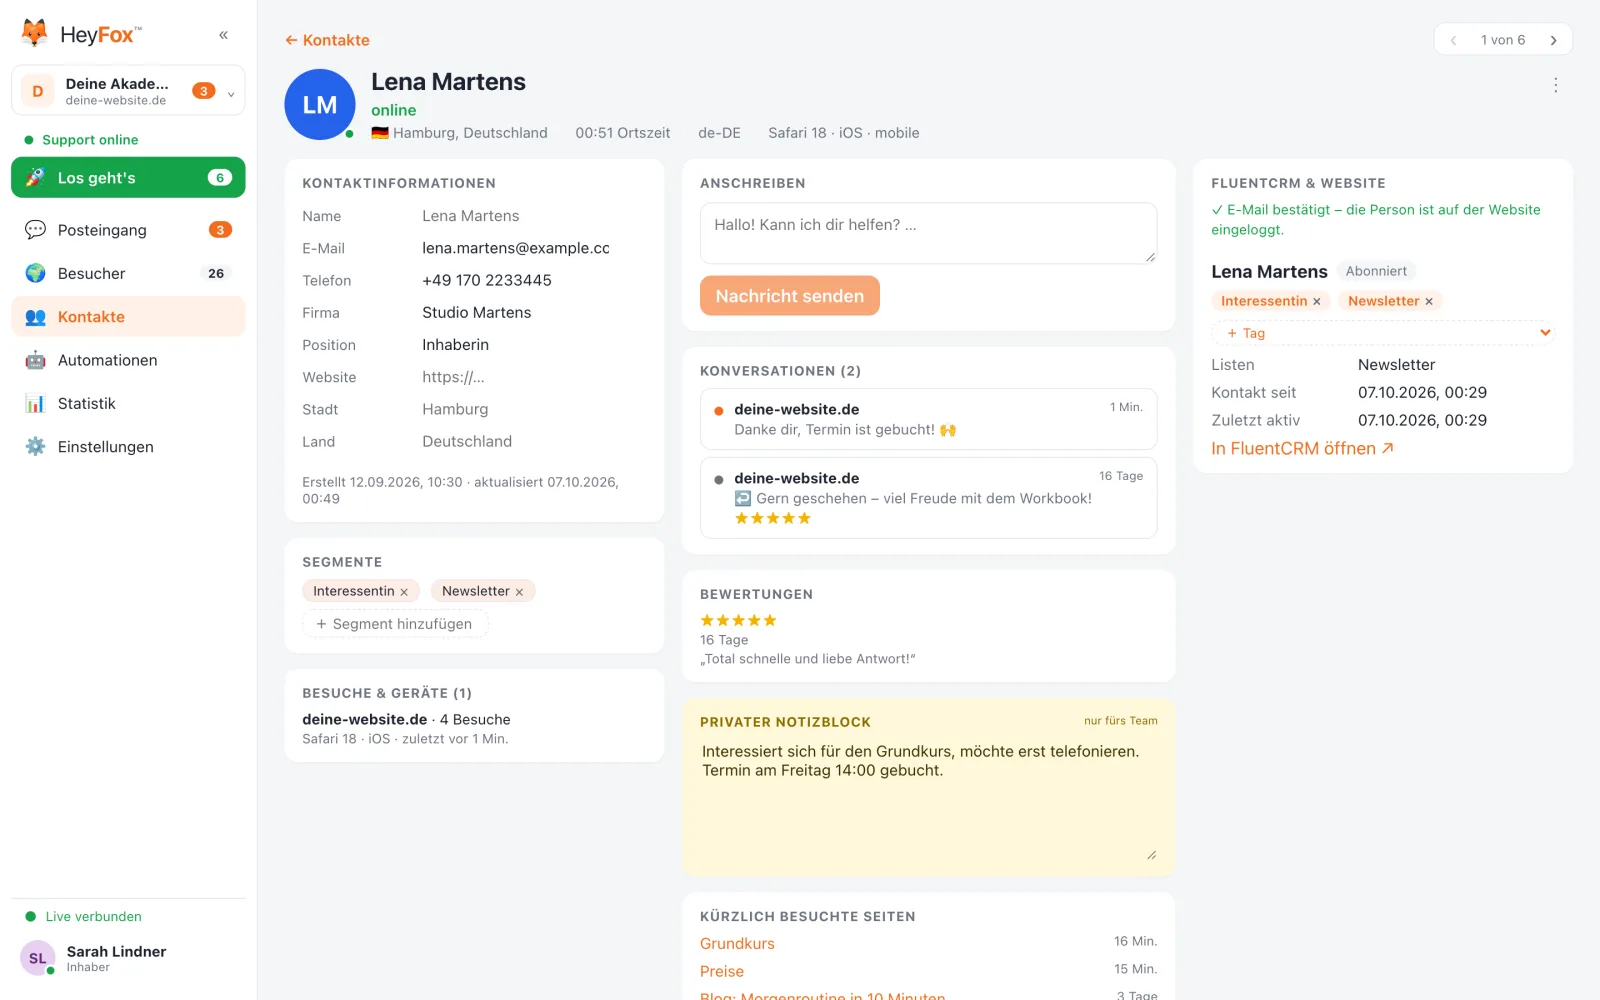The image size is (1600, 1000).
Task: Click Support online status indicator
Action: (x=81, y=140)
